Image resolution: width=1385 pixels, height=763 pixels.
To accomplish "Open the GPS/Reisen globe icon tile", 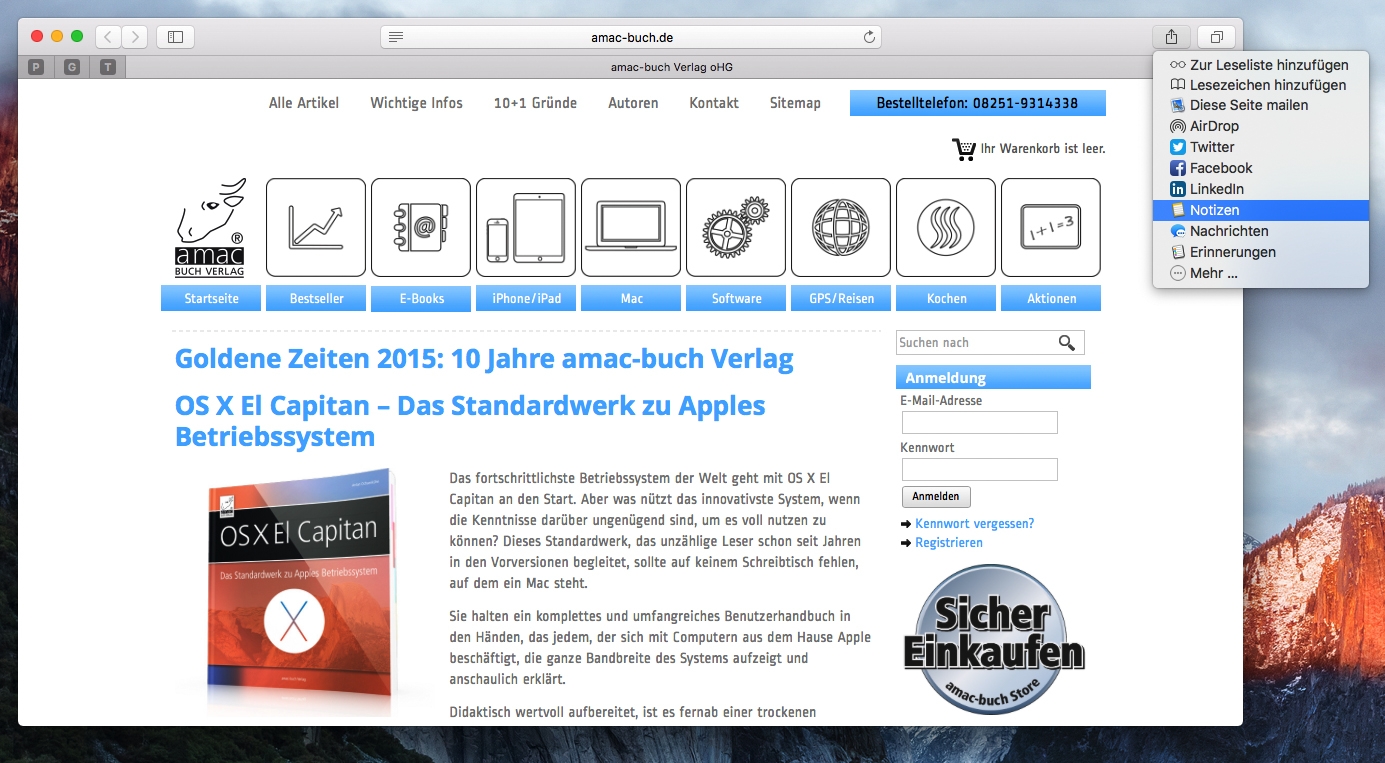I will 841,227.
